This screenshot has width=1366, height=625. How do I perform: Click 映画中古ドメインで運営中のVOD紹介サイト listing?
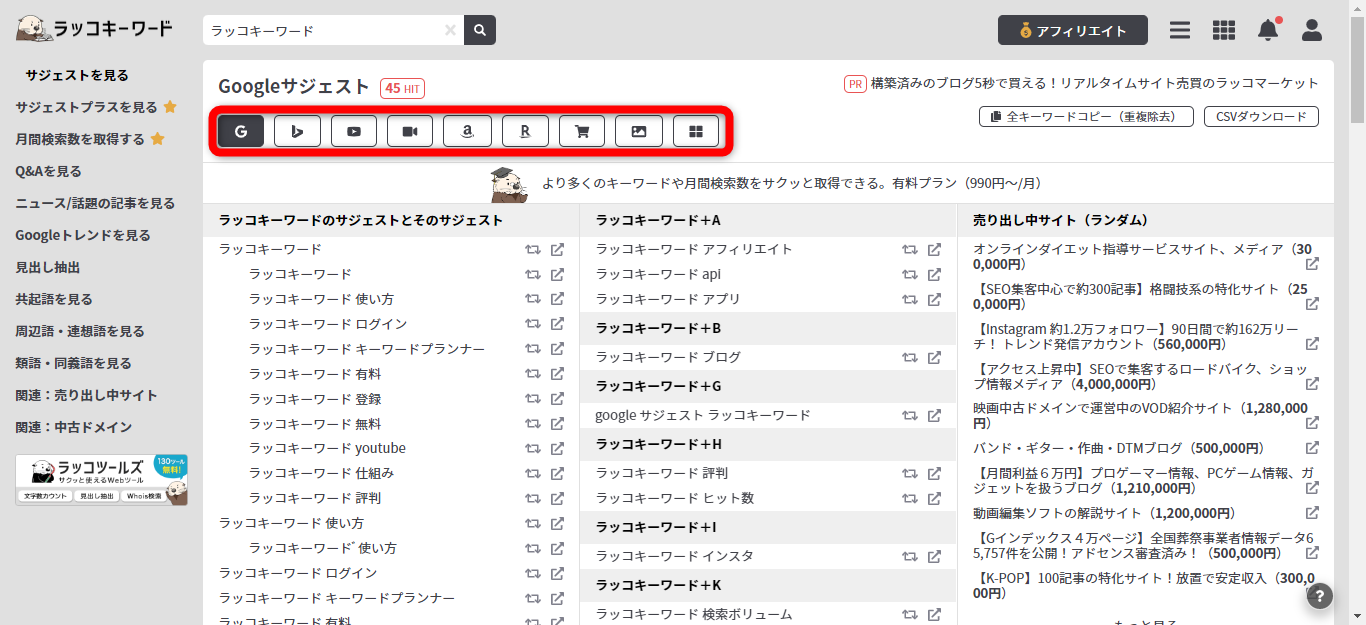click(1140, 416)
